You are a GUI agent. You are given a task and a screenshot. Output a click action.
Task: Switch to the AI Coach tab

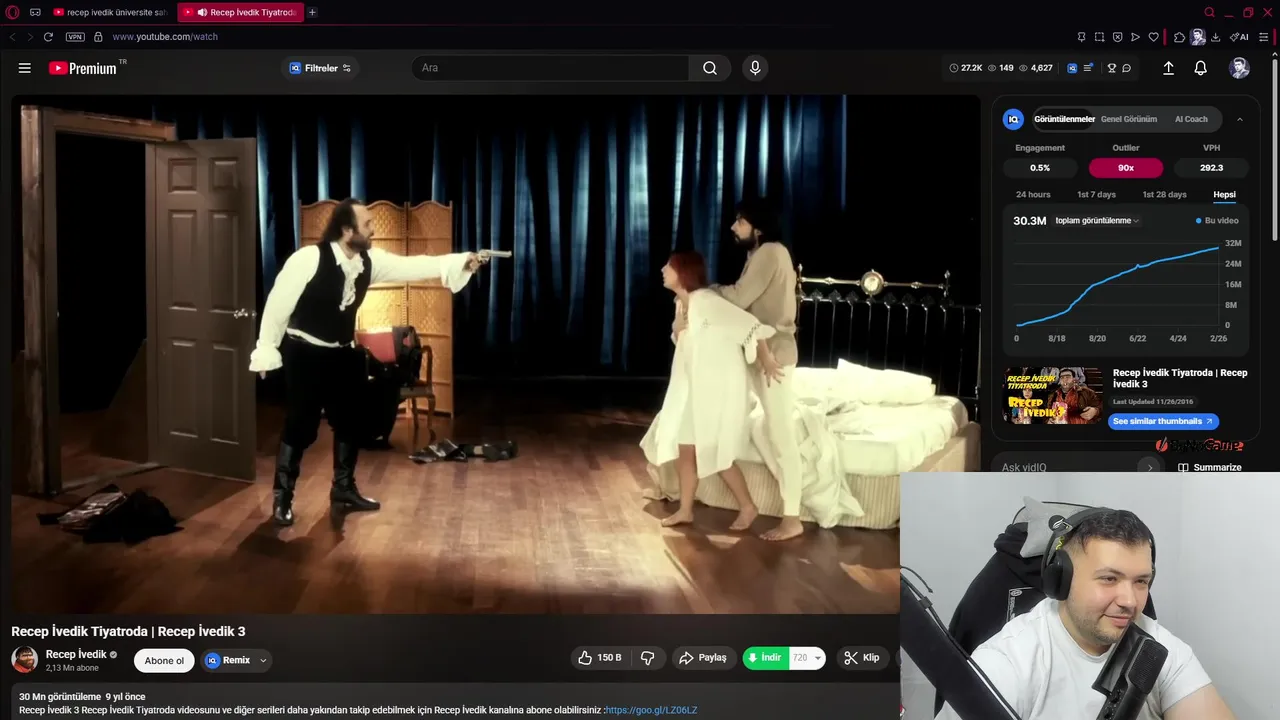click(x=1191, y=119)
